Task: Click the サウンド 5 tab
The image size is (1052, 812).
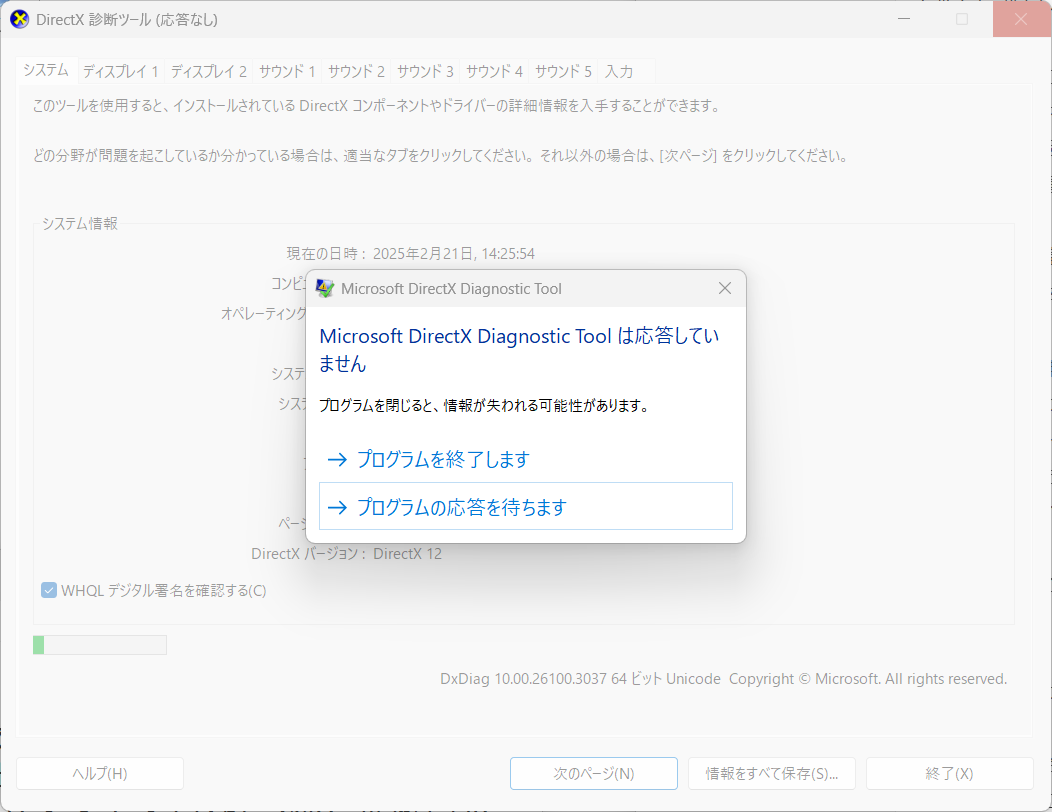Action: pos(563,71)
